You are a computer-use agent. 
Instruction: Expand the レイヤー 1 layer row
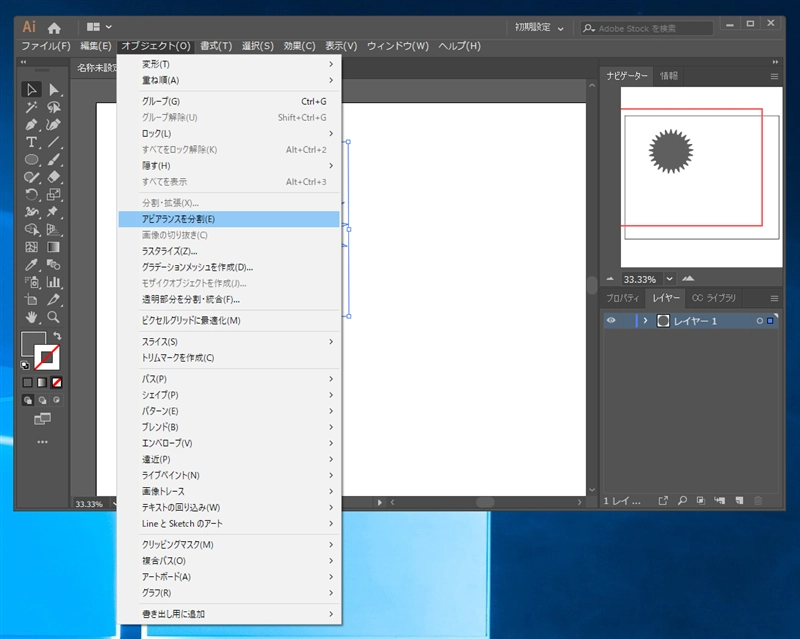coord(645,321)
